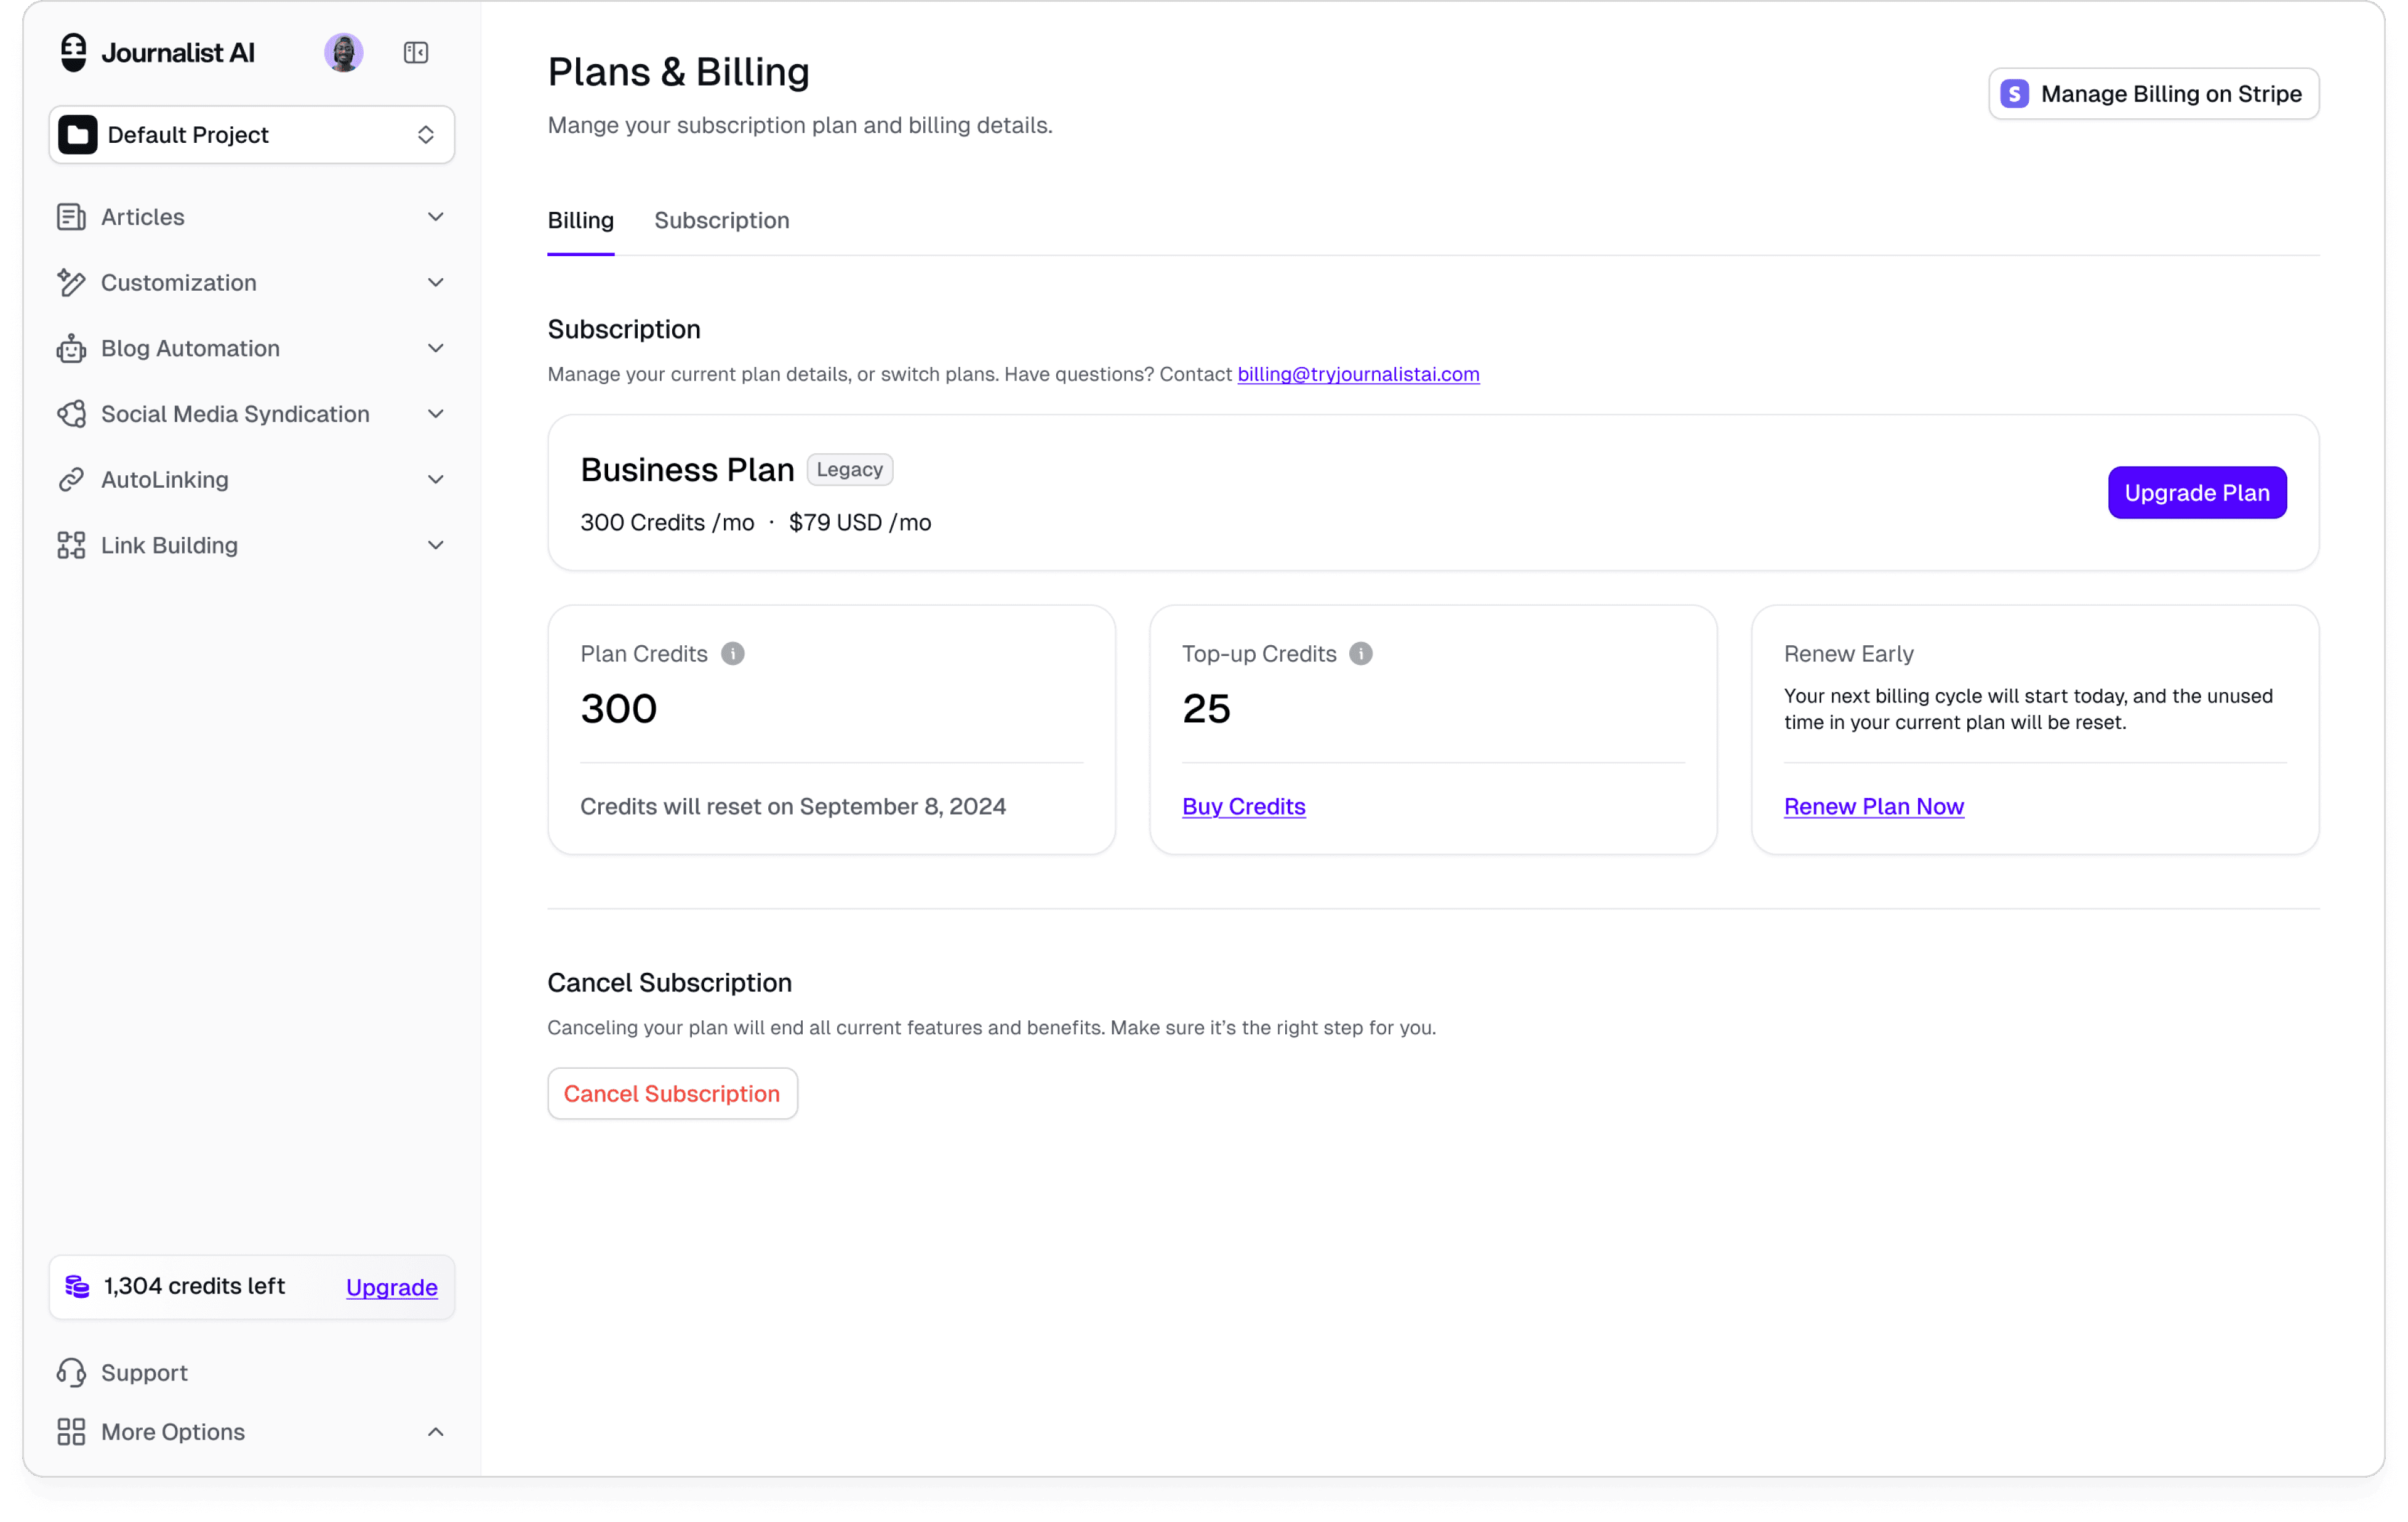Click the Plan Credits info icon
Image resolution: width=2408 pixels, height=1522 pixels.
point(732,654)
